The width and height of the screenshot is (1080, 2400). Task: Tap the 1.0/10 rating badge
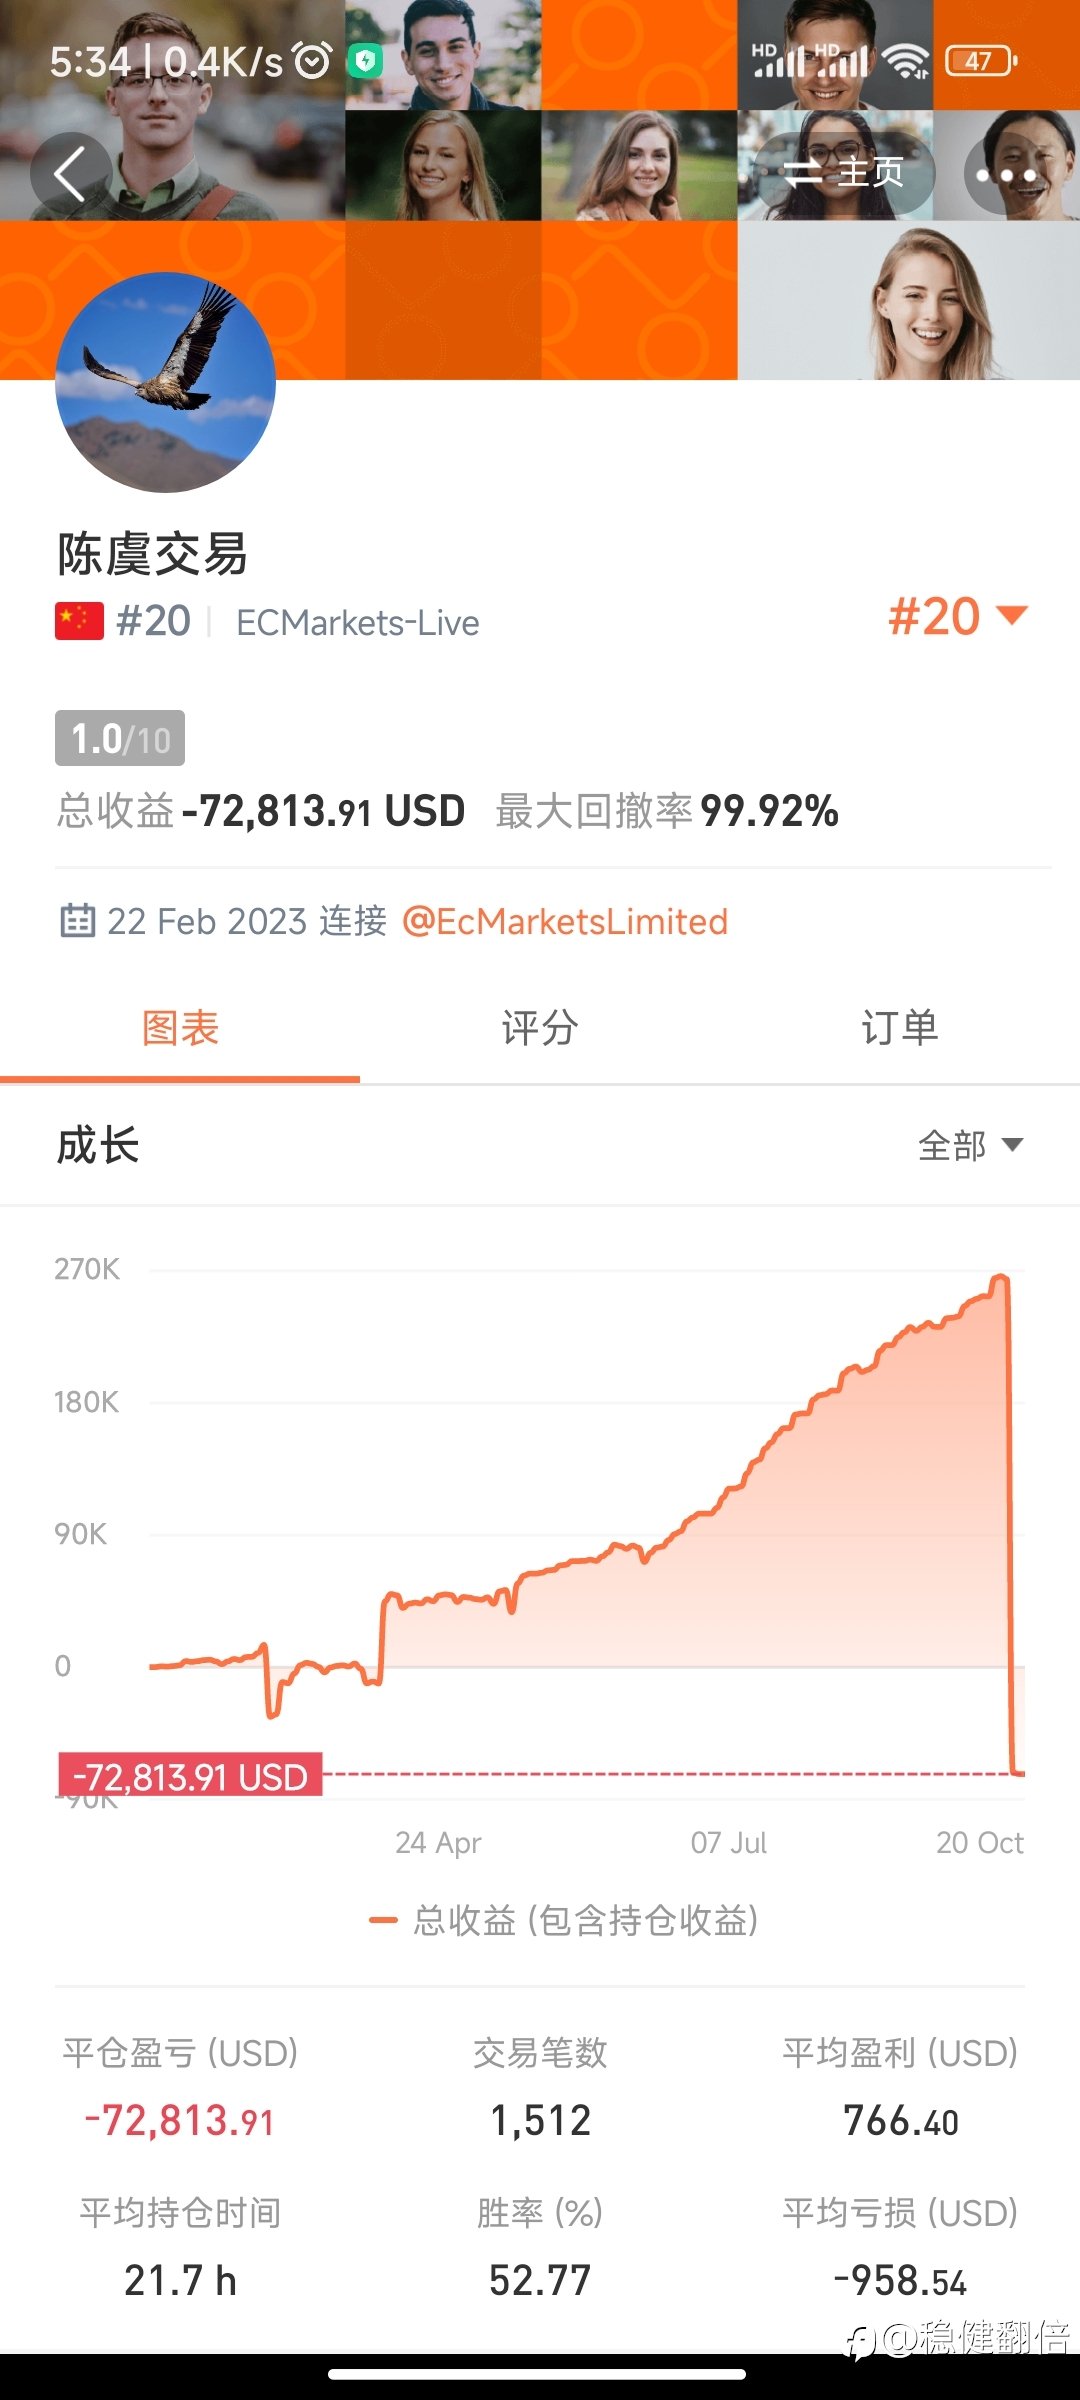120,738
